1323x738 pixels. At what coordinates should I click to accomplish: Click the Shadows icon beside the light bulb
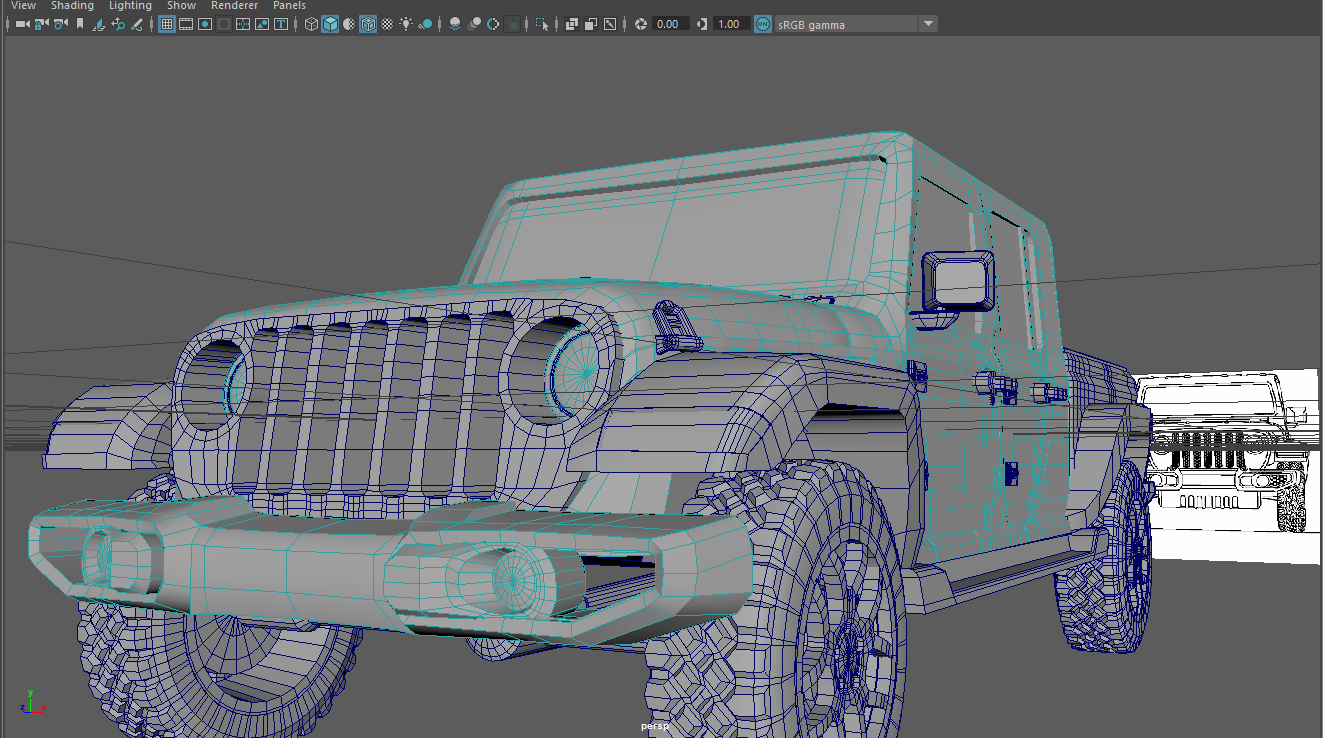[x=426, y=24]
